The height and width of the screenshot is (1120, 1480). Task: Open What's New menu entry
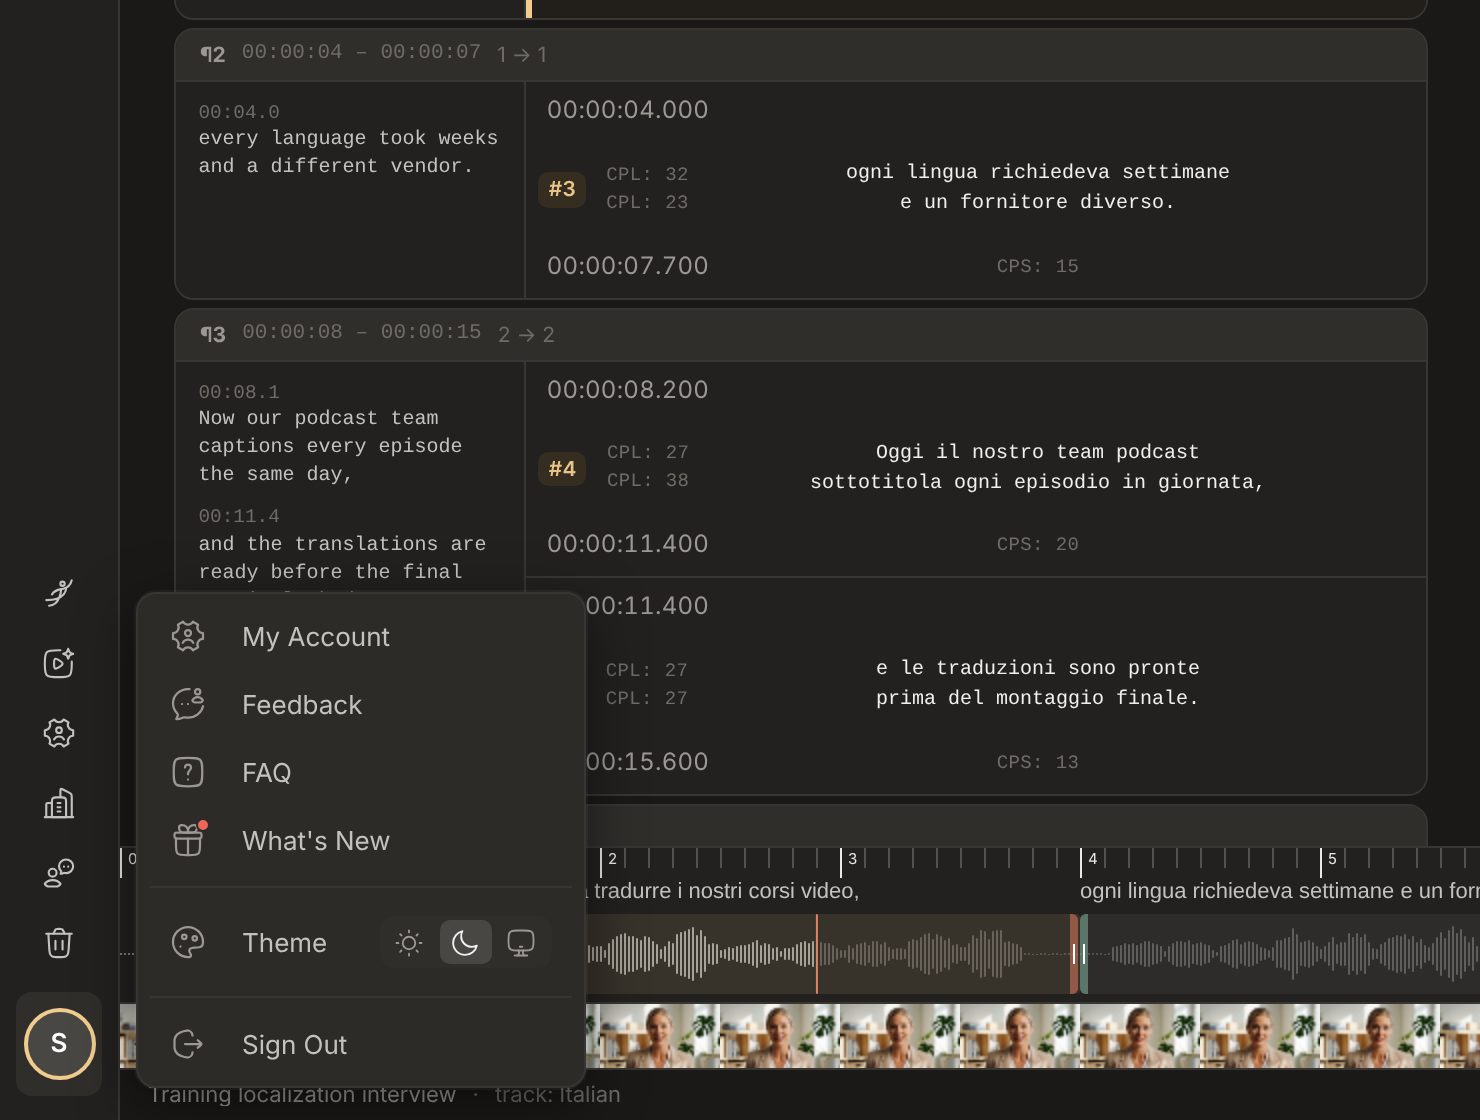tap(361, 840)
